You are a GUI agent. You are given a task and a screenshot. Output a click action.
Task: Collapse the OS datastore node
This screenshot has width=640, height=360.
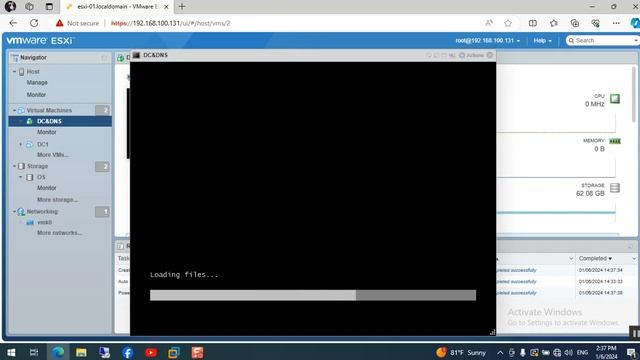pos(20,177)
